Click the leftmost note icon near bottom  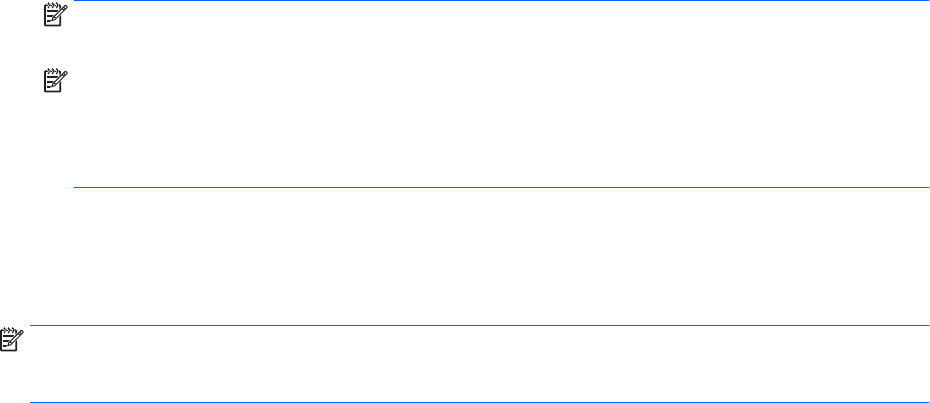(8, 342)
